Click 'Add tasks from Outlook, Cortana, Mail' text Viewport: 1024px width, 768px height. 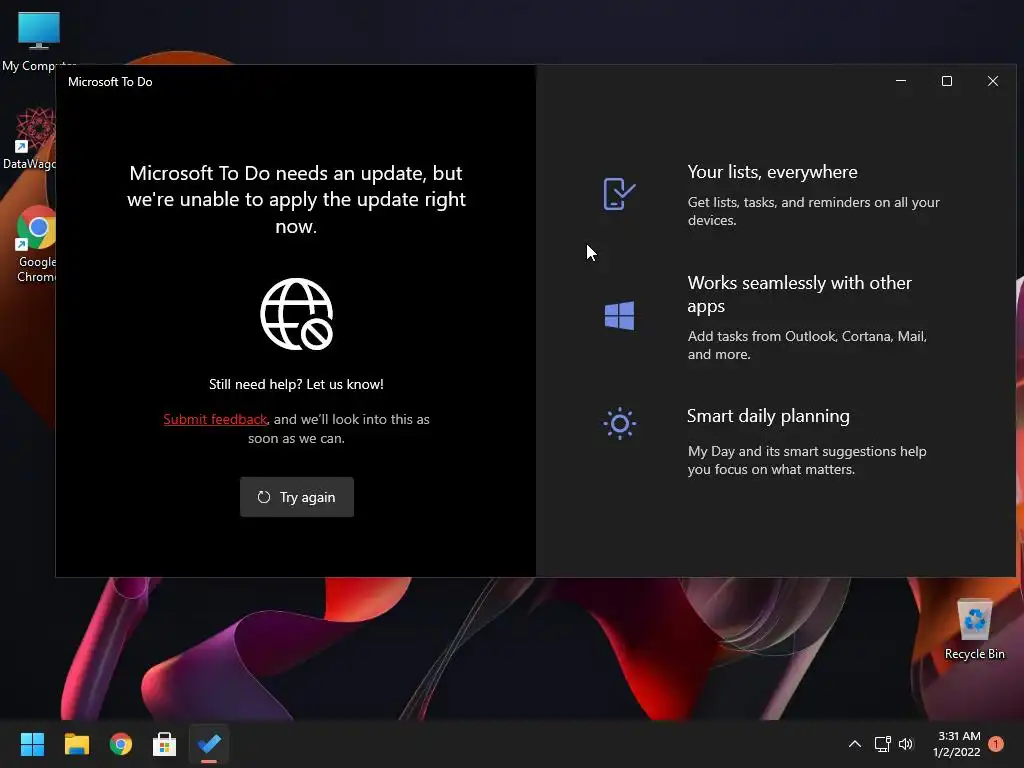[807, 345]
